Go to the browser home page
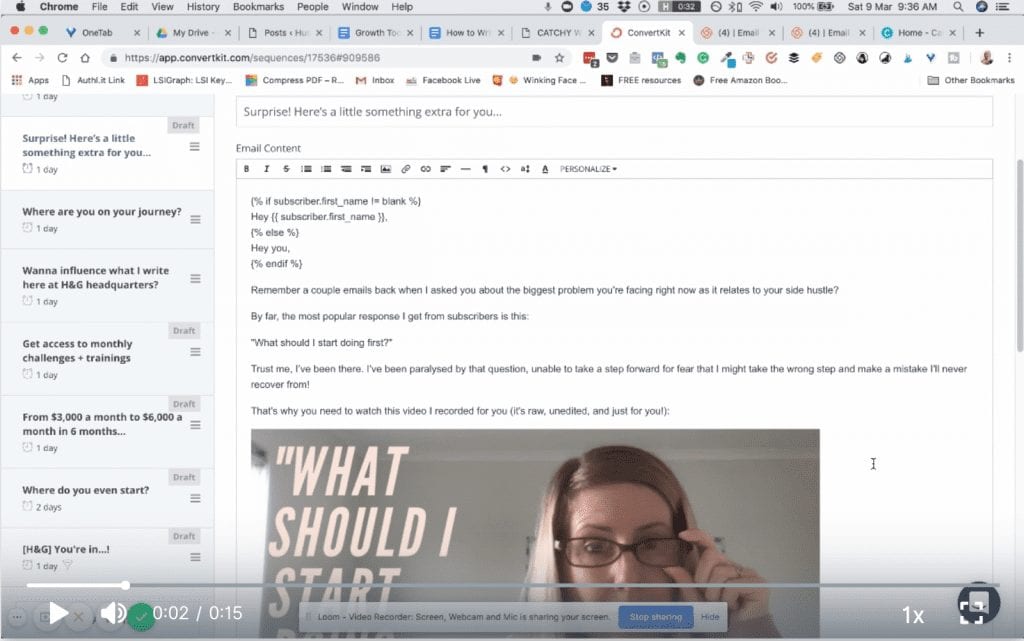 coord(85,58)
